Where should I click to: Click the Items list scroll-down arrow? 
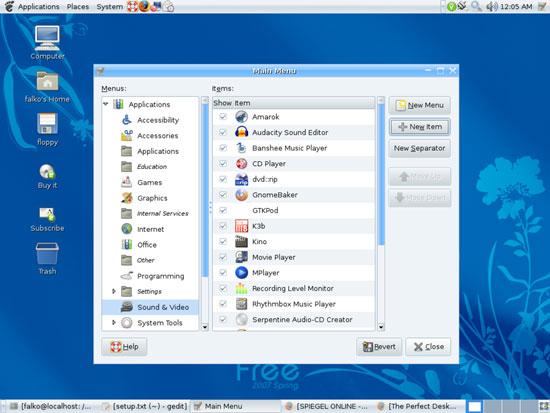(381, 327)
